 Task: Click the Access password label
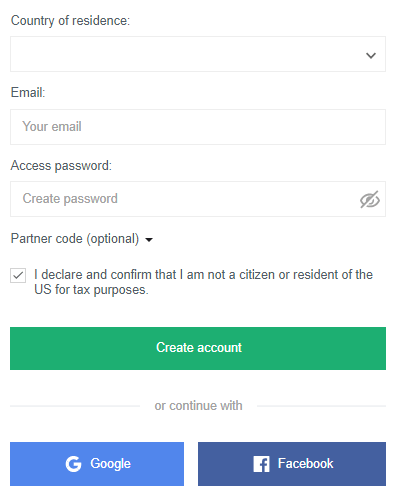[x=61, y=166]
